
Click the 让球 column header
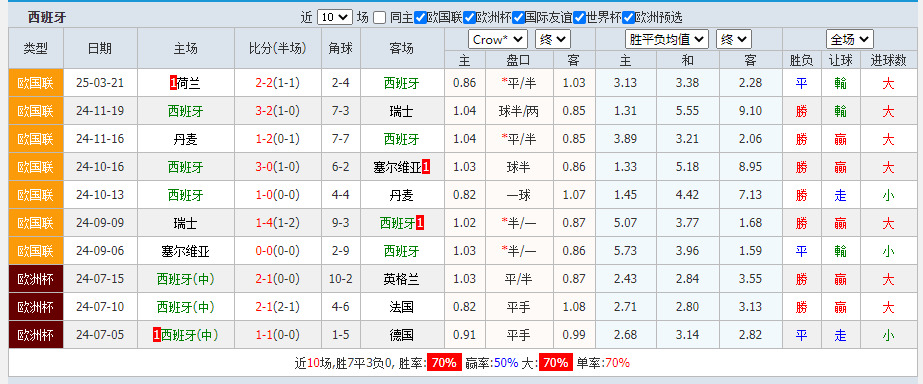point(841,60)
